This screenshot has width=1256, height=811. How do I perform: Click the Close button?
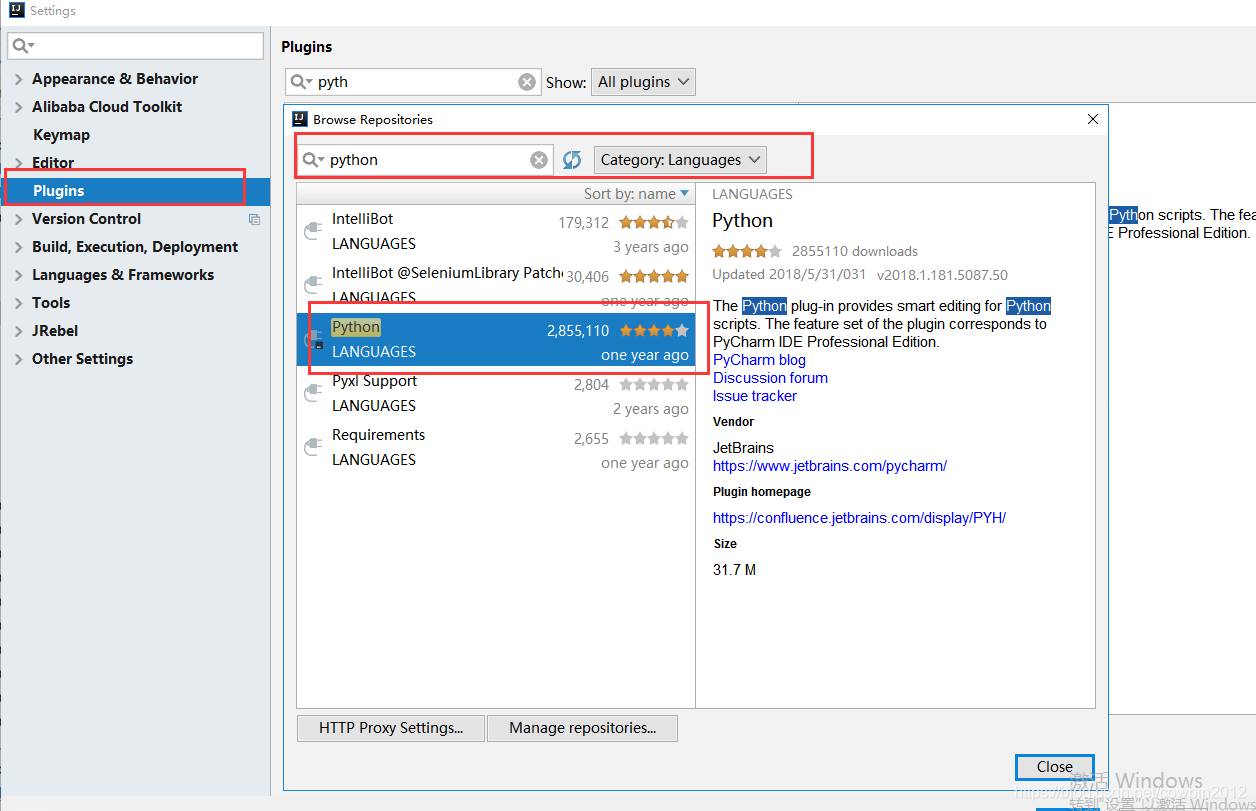(1055, 767)
